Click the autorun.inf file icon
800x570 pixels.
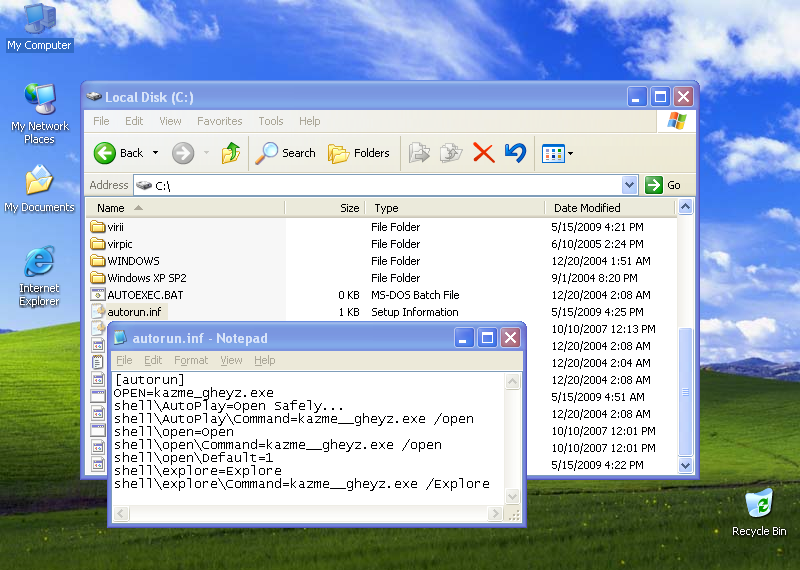click(97, 311)
